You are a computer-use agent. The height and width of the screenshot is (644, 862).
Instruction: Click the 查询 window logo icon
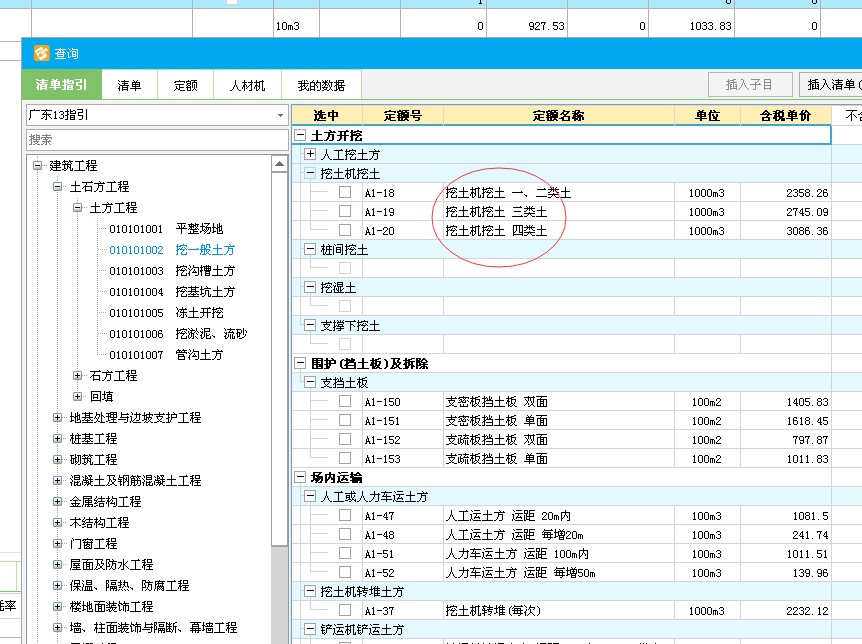[x=41, y=53]
